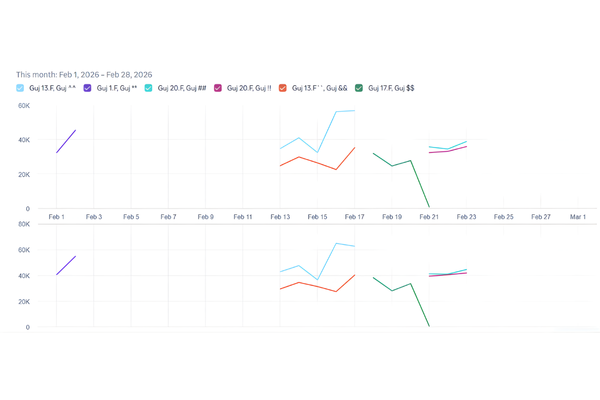Select the green line in the lower chart
The image size is (600, 400).
[x=392, y=290]
